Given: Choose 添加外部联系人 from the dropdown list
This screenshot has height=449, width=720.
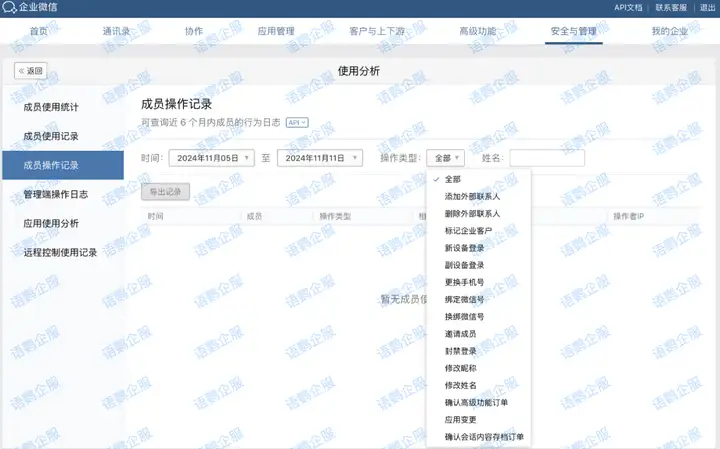Looking at the screenshot, I should tap(472, 196).
